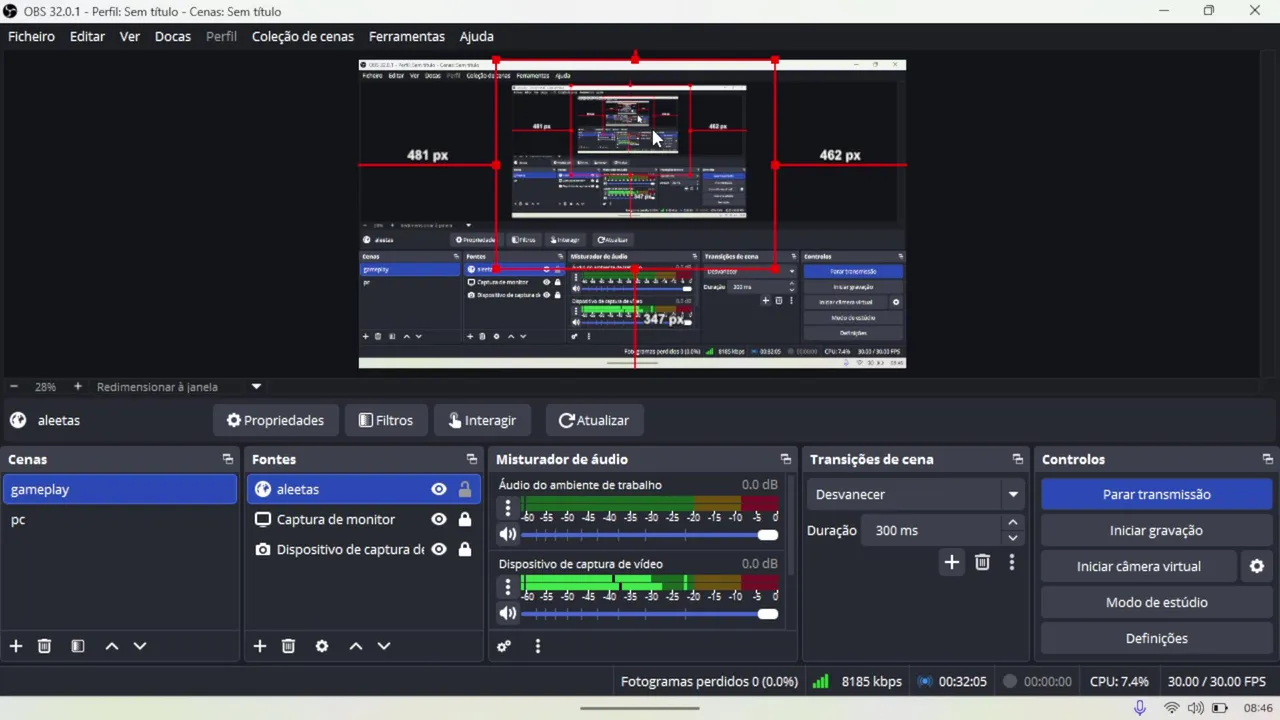Open audio mixer three-dot menu at bottom
This screenshot has height=720, width=1280.
(x=538, y=646)
